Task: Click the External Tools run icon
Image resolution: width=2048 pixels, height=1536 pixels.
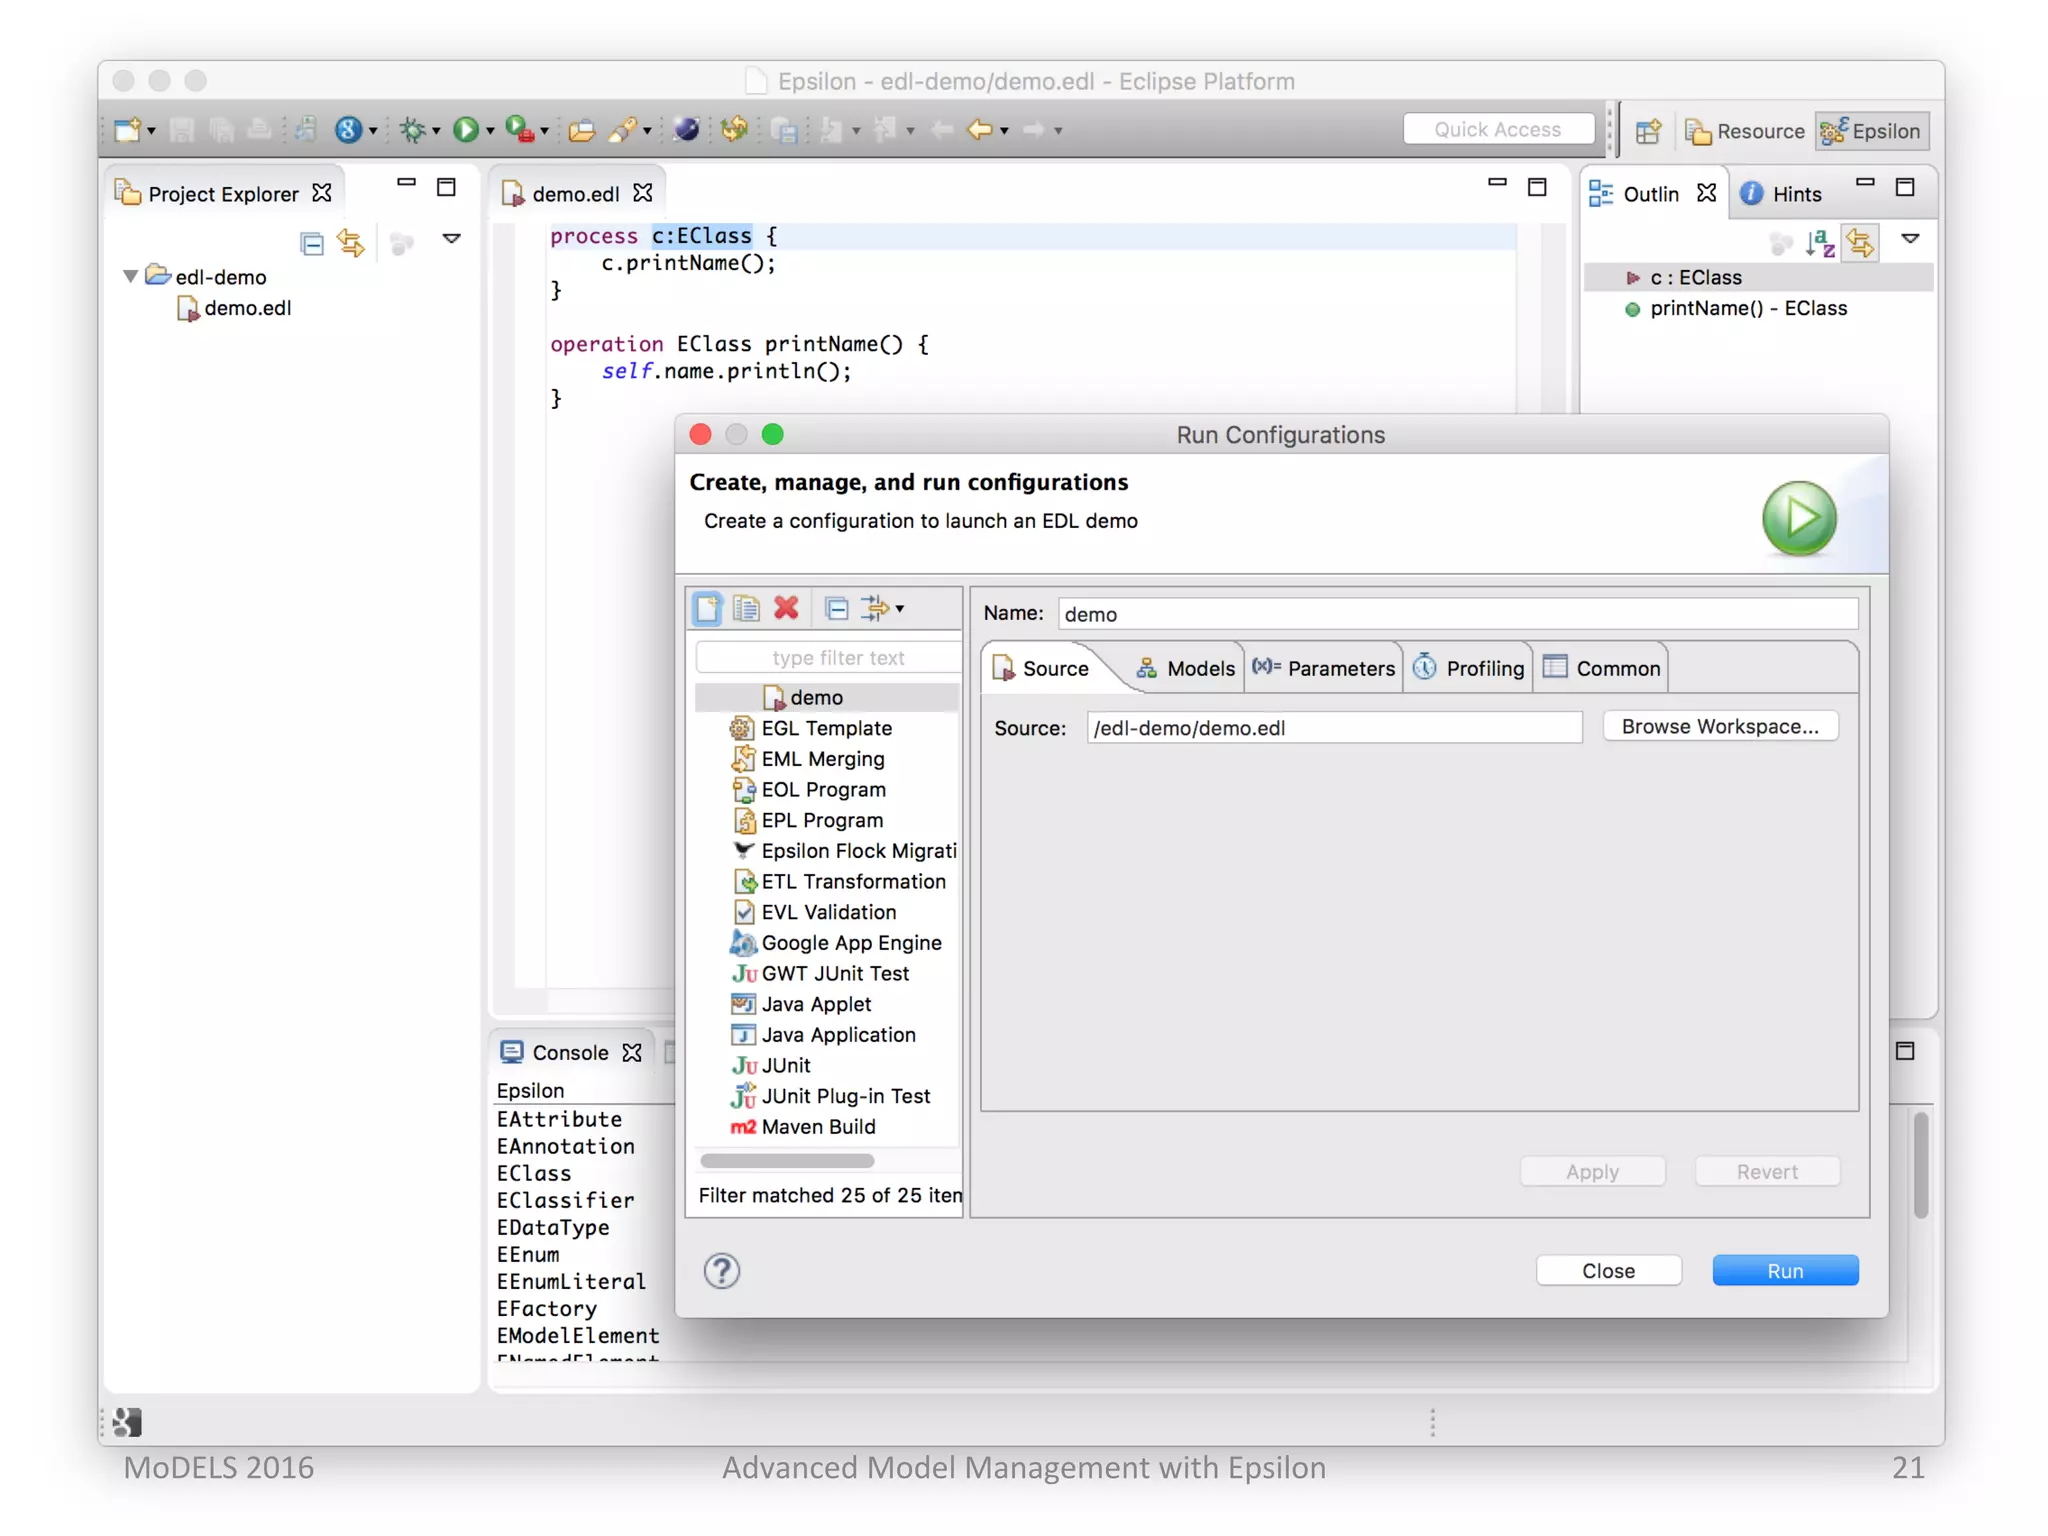Action: 519,129
